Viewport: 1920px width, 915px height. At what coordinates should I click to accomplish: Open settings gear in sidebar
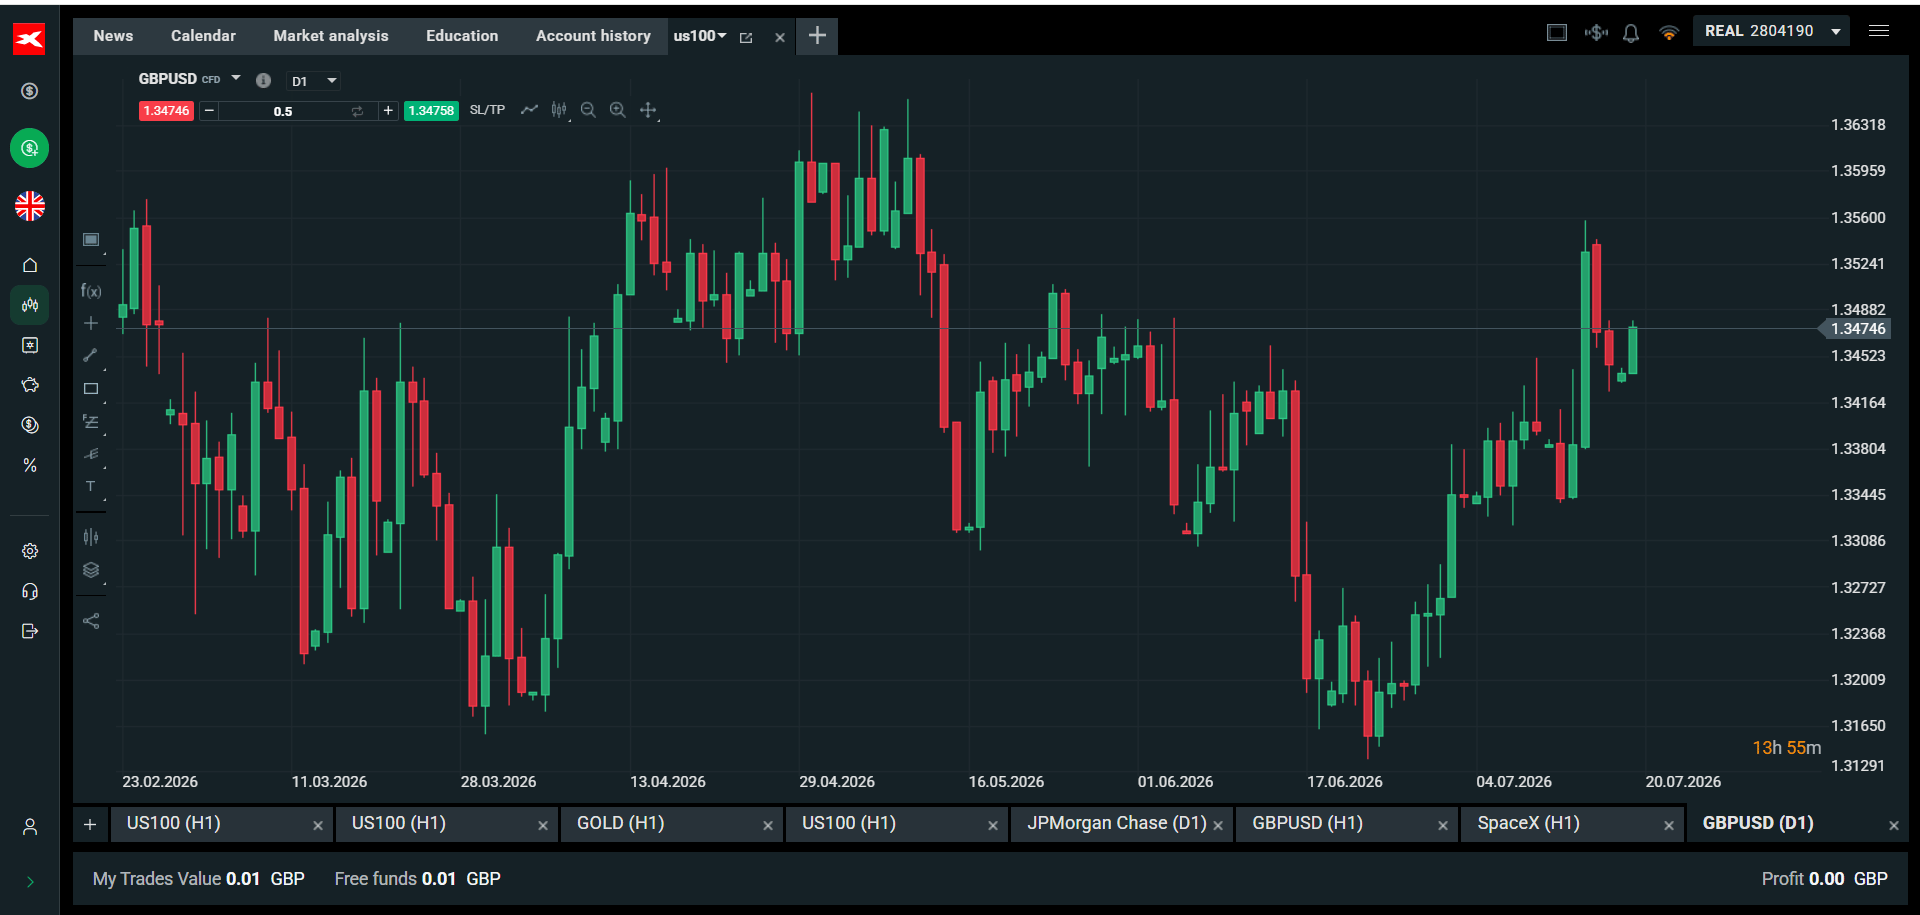tap(30, 551)
